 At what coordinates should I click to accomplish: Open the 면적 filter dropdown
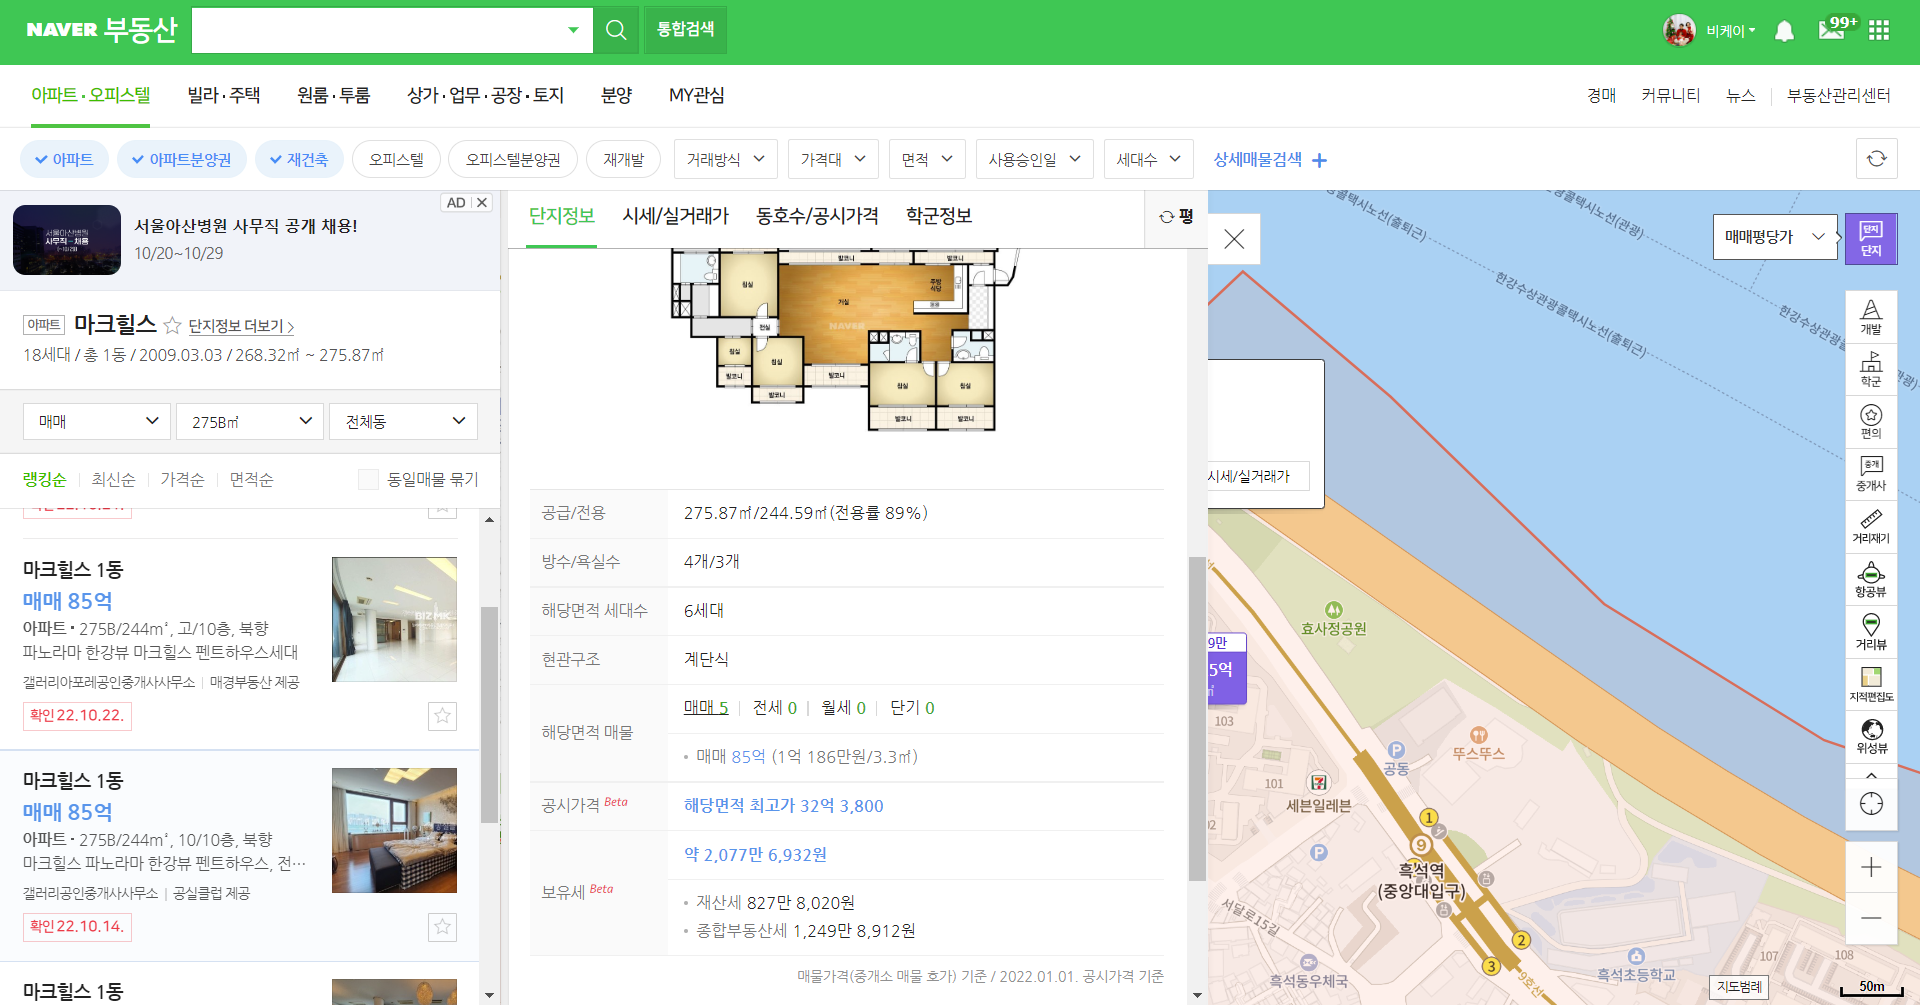(x=927, y=159)
